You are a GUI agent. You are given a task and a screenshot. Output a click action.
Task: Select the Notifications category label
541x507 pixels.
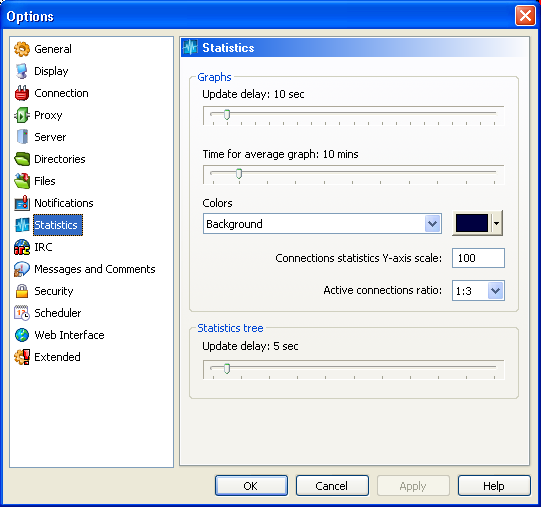coord(64,203)
